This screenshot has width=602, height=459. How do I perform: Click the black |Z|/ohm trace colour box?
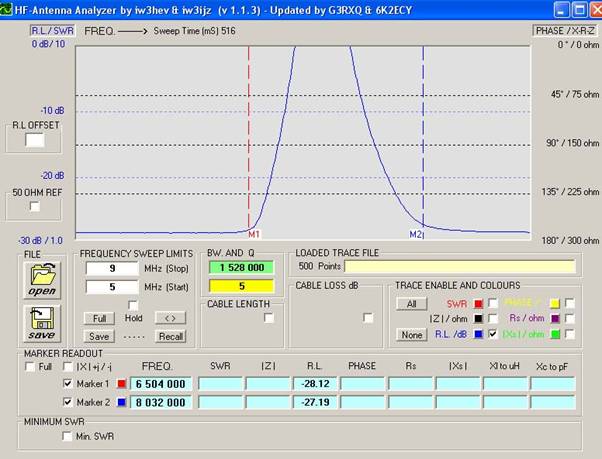(x=477, y=318)
